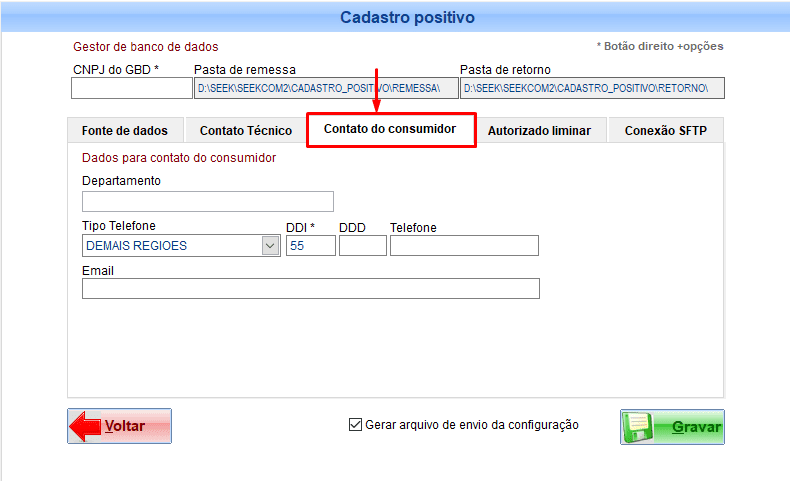Click the 'Dados para contato do consumidor' label

click(x=179, y=158)
